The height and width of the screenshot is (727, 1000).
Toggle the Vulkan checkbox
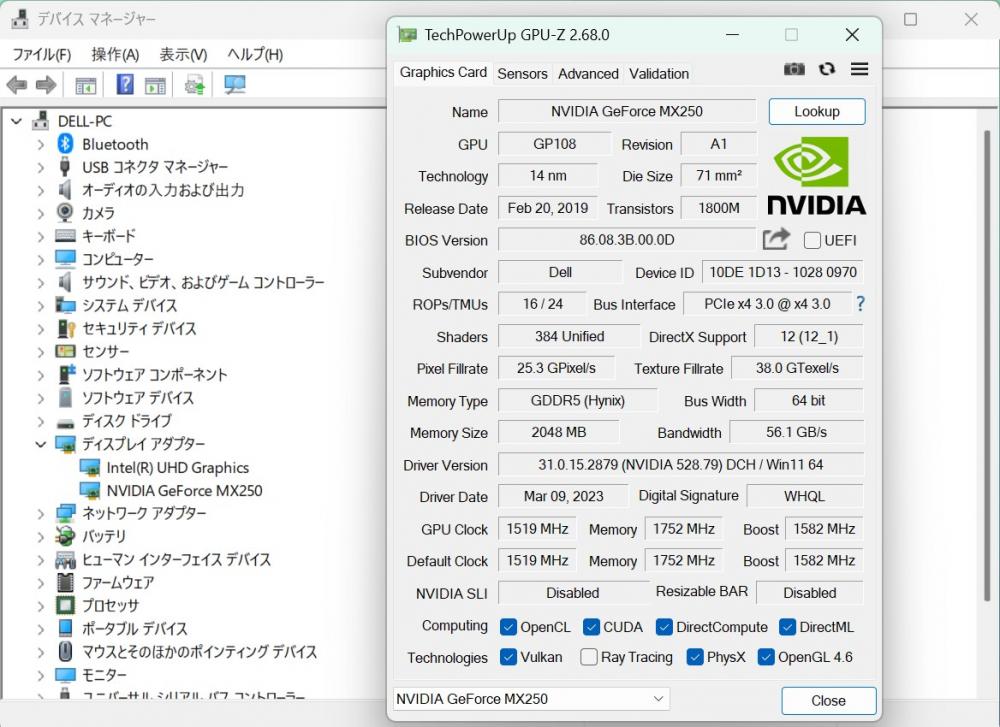coord(508,657)
